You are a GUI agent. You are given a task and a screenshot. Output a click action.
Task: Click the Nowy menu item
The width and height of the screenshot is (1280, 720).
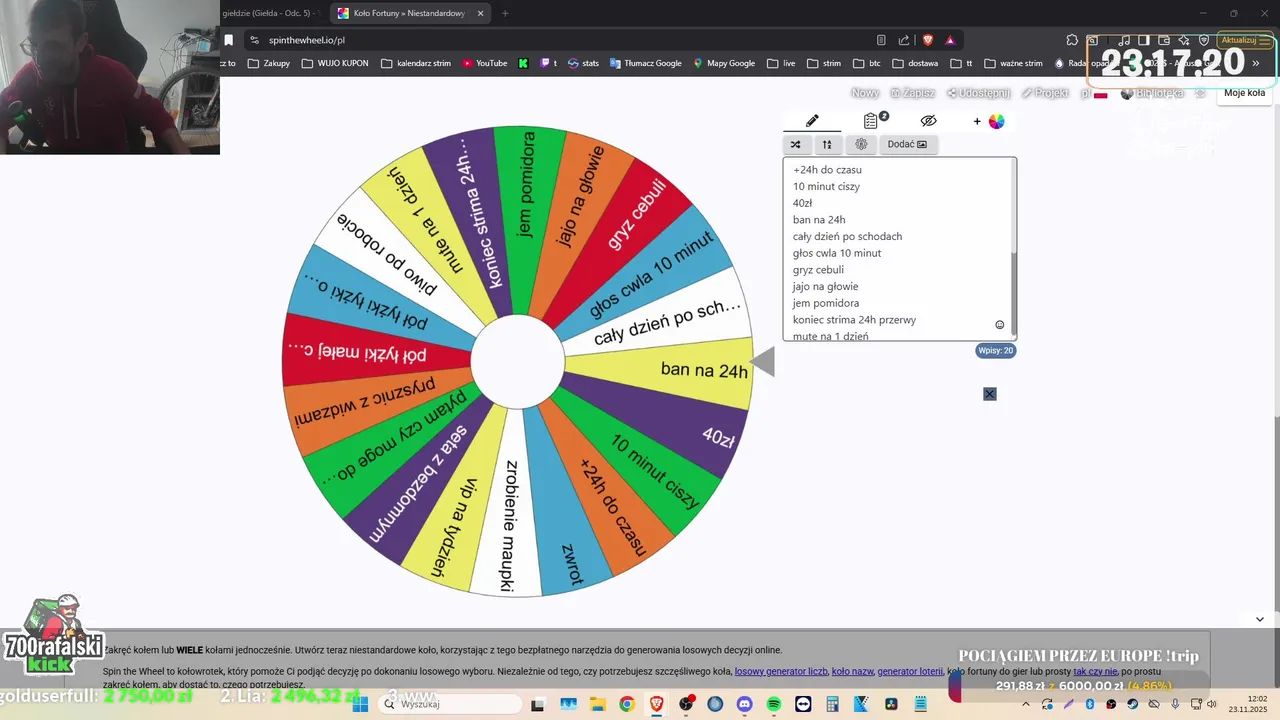tap(865, 93)
